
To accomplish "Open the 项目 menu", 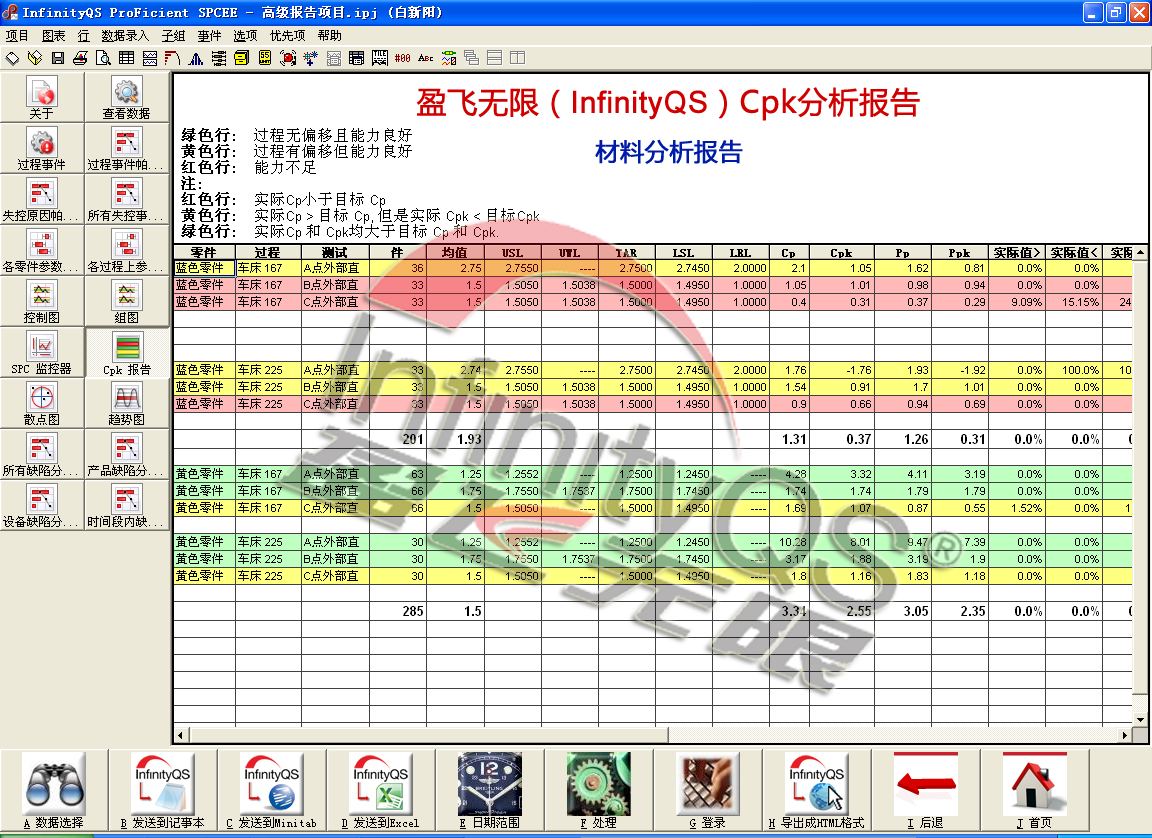I will (x=17, y=35).
